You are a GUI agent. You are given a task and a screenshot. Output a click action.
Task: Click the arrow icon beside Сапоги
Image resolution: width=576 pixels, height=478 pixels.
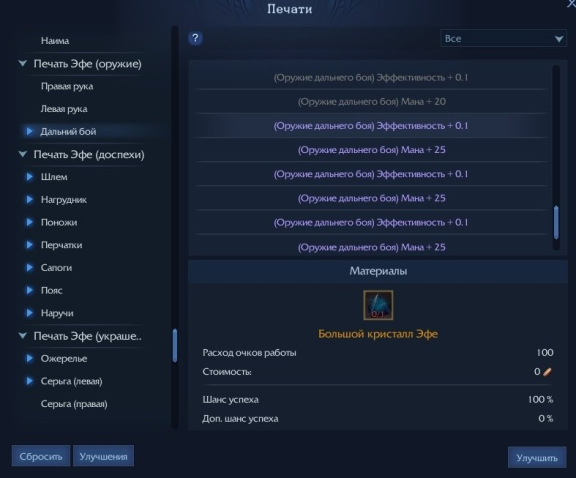(29, 267)
